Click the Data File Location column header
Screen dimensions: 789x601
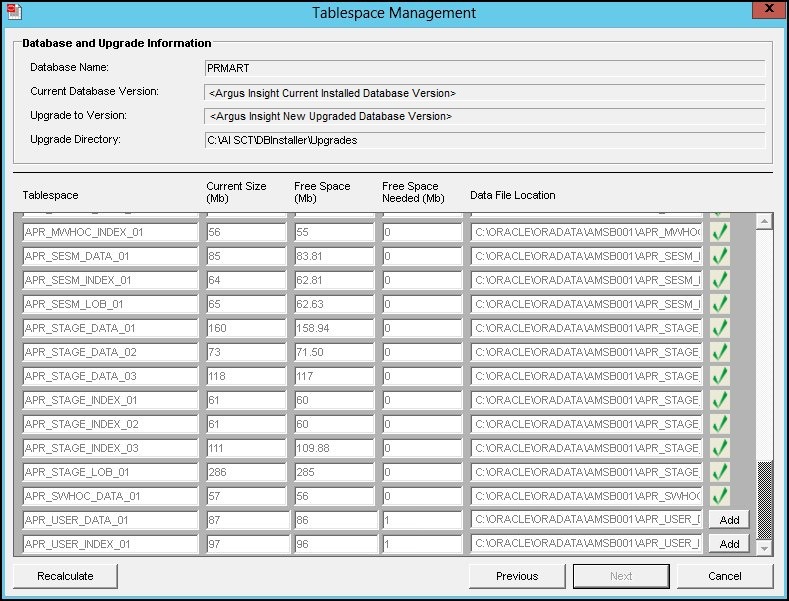[513, 195]
